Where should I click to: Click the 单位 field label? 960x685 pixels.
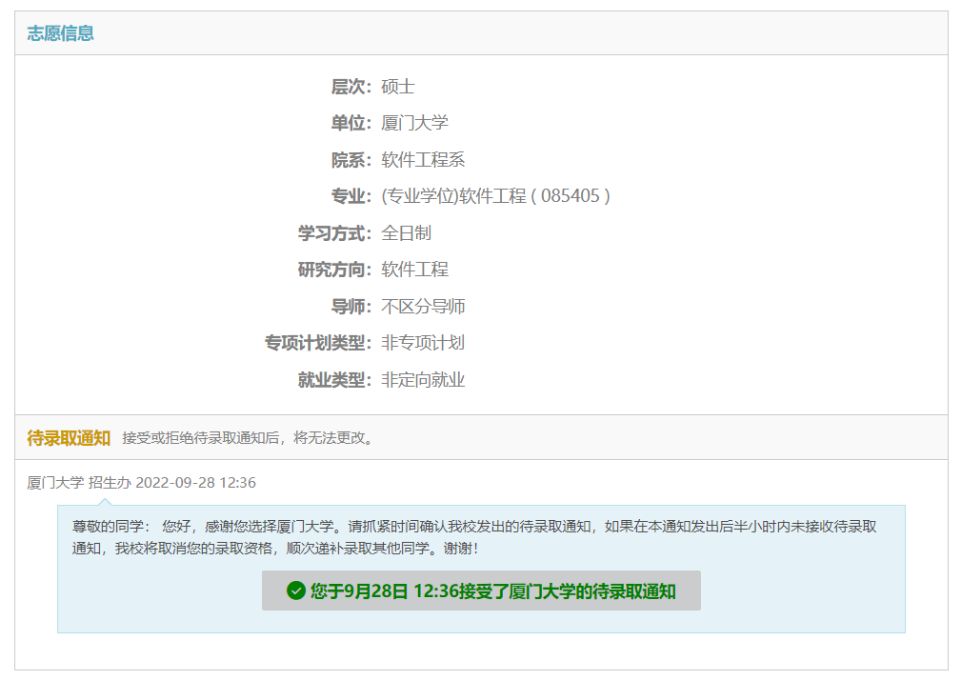pyautogui.click(x=351, y=123)
